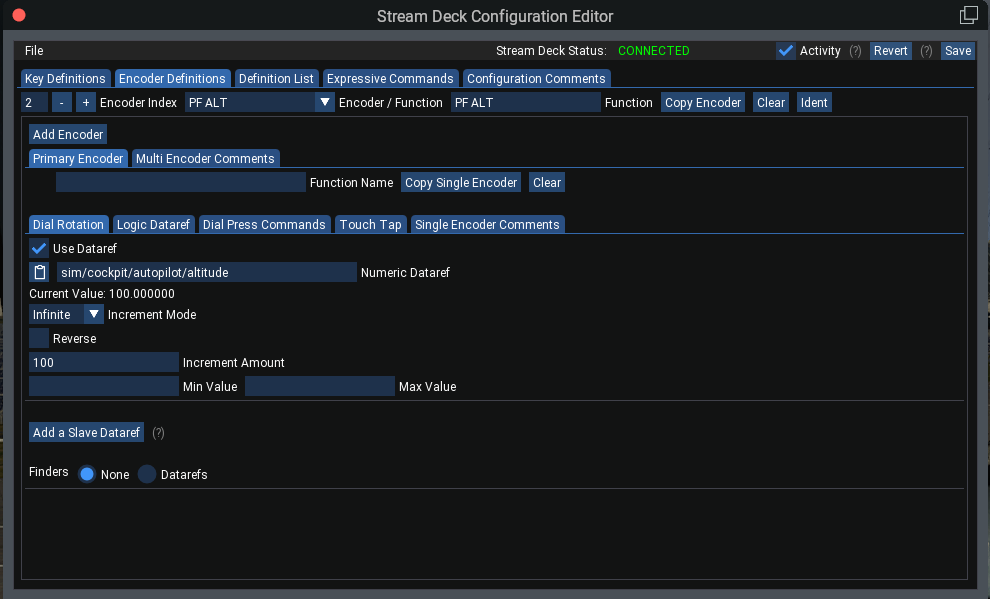This screenshot has width=990, height=599.
Task: Click the Save button
Action: [x=958, y=50]
